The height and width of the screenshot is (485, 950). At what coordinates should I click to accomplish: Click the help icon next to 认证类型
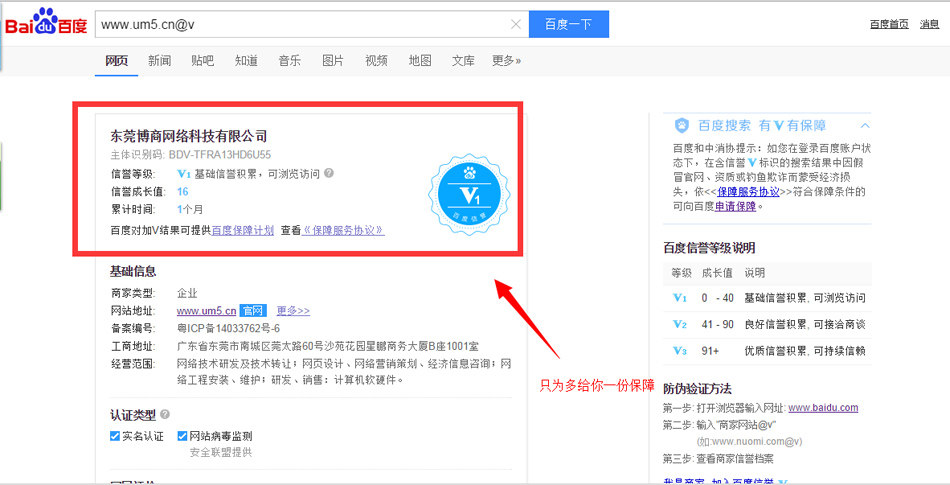[x=165, y=414]
